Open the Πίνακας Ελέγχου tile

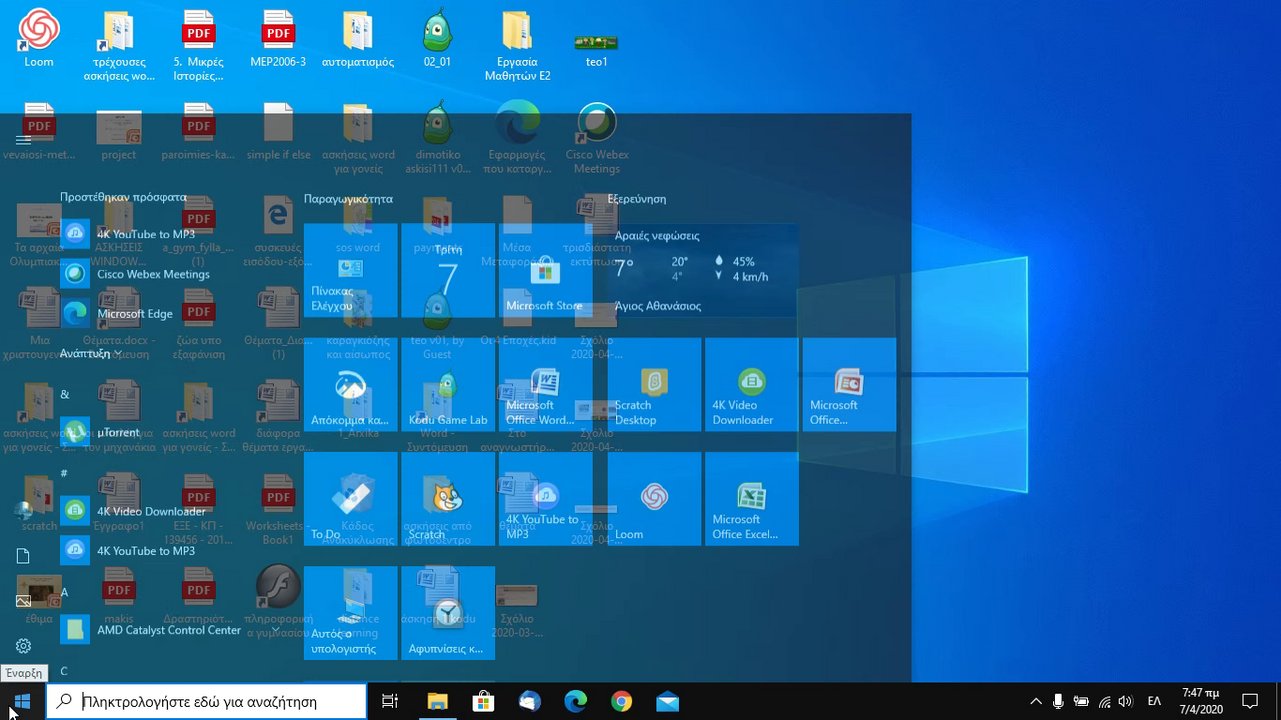[x=350, y=270]
